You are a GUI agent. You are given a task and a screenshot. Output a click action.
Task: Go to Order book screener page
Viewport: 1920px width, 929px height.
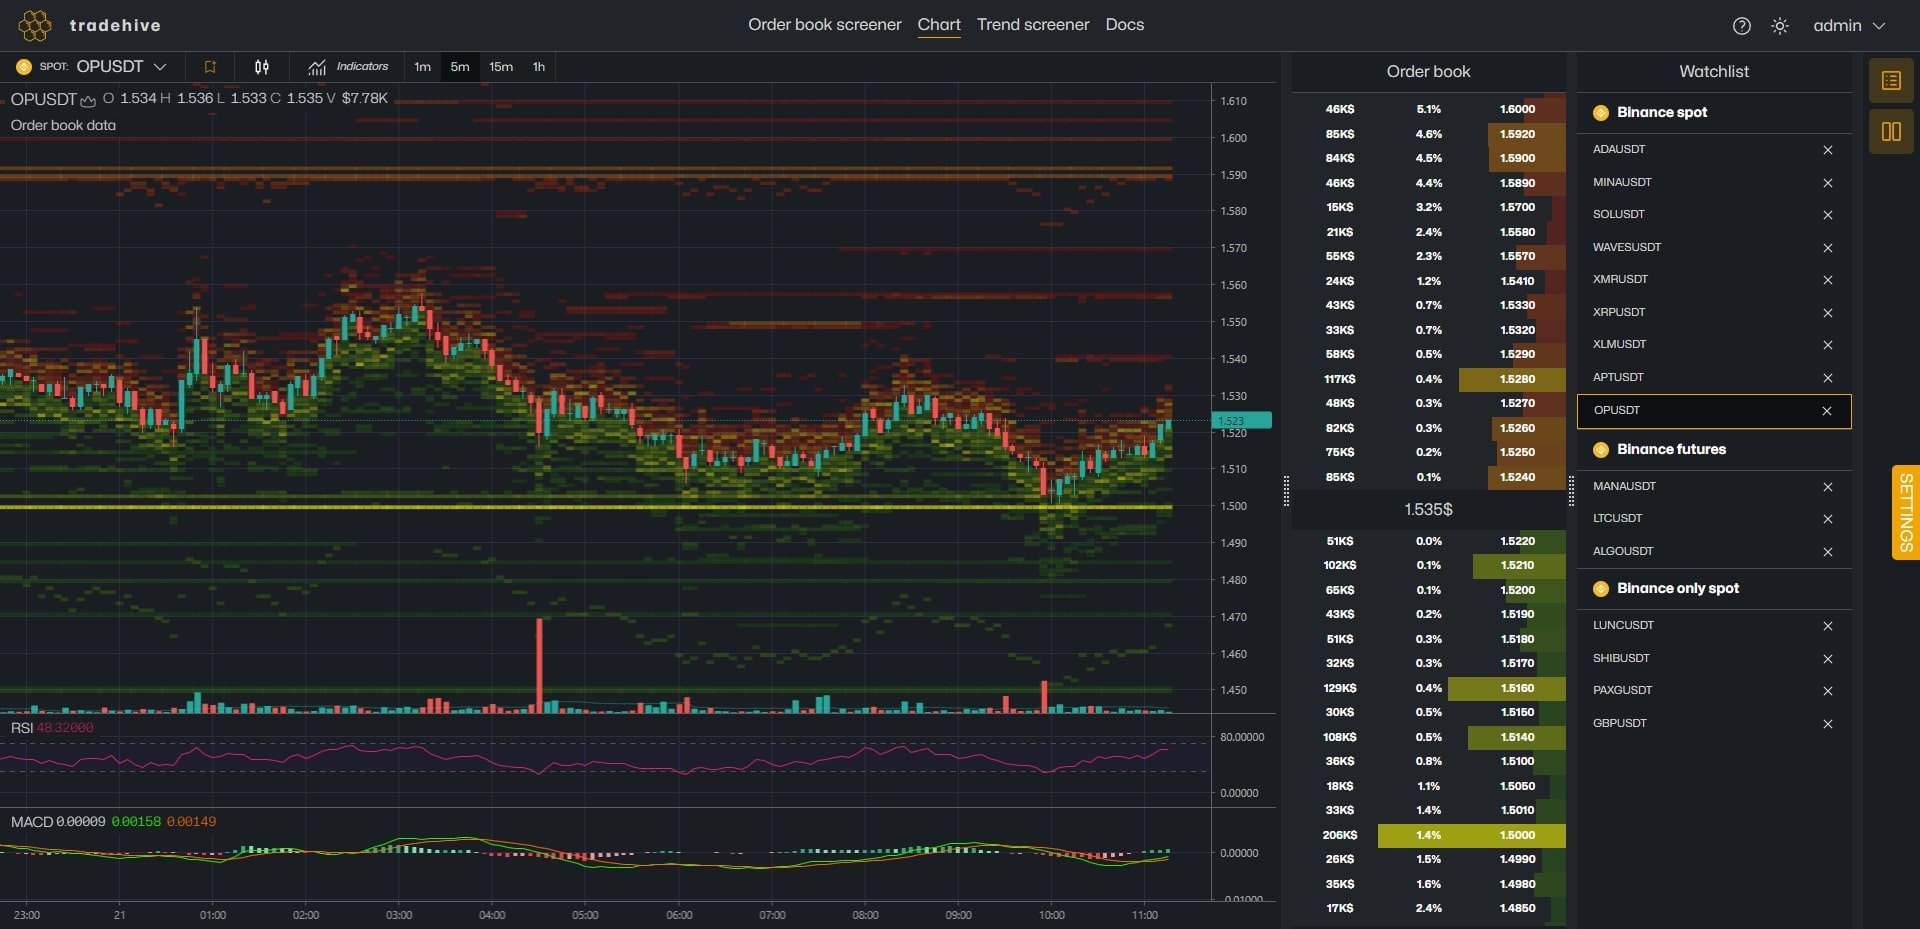tap(825, 25)
